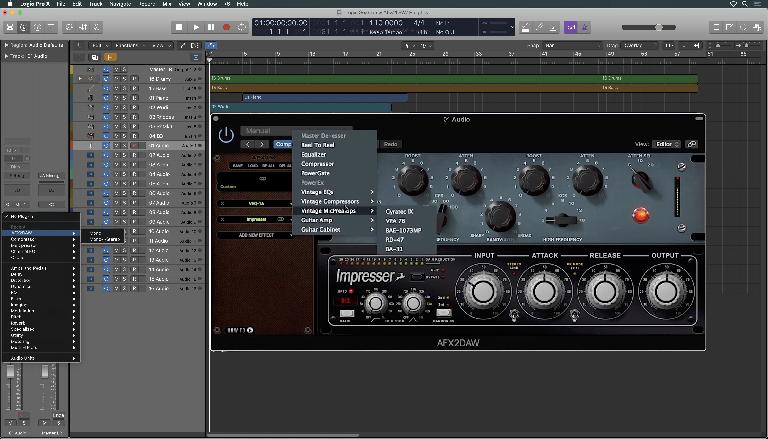768x439 pixels.
Task: Click the plugin power bypass button
Action: (x=226, y=135)
